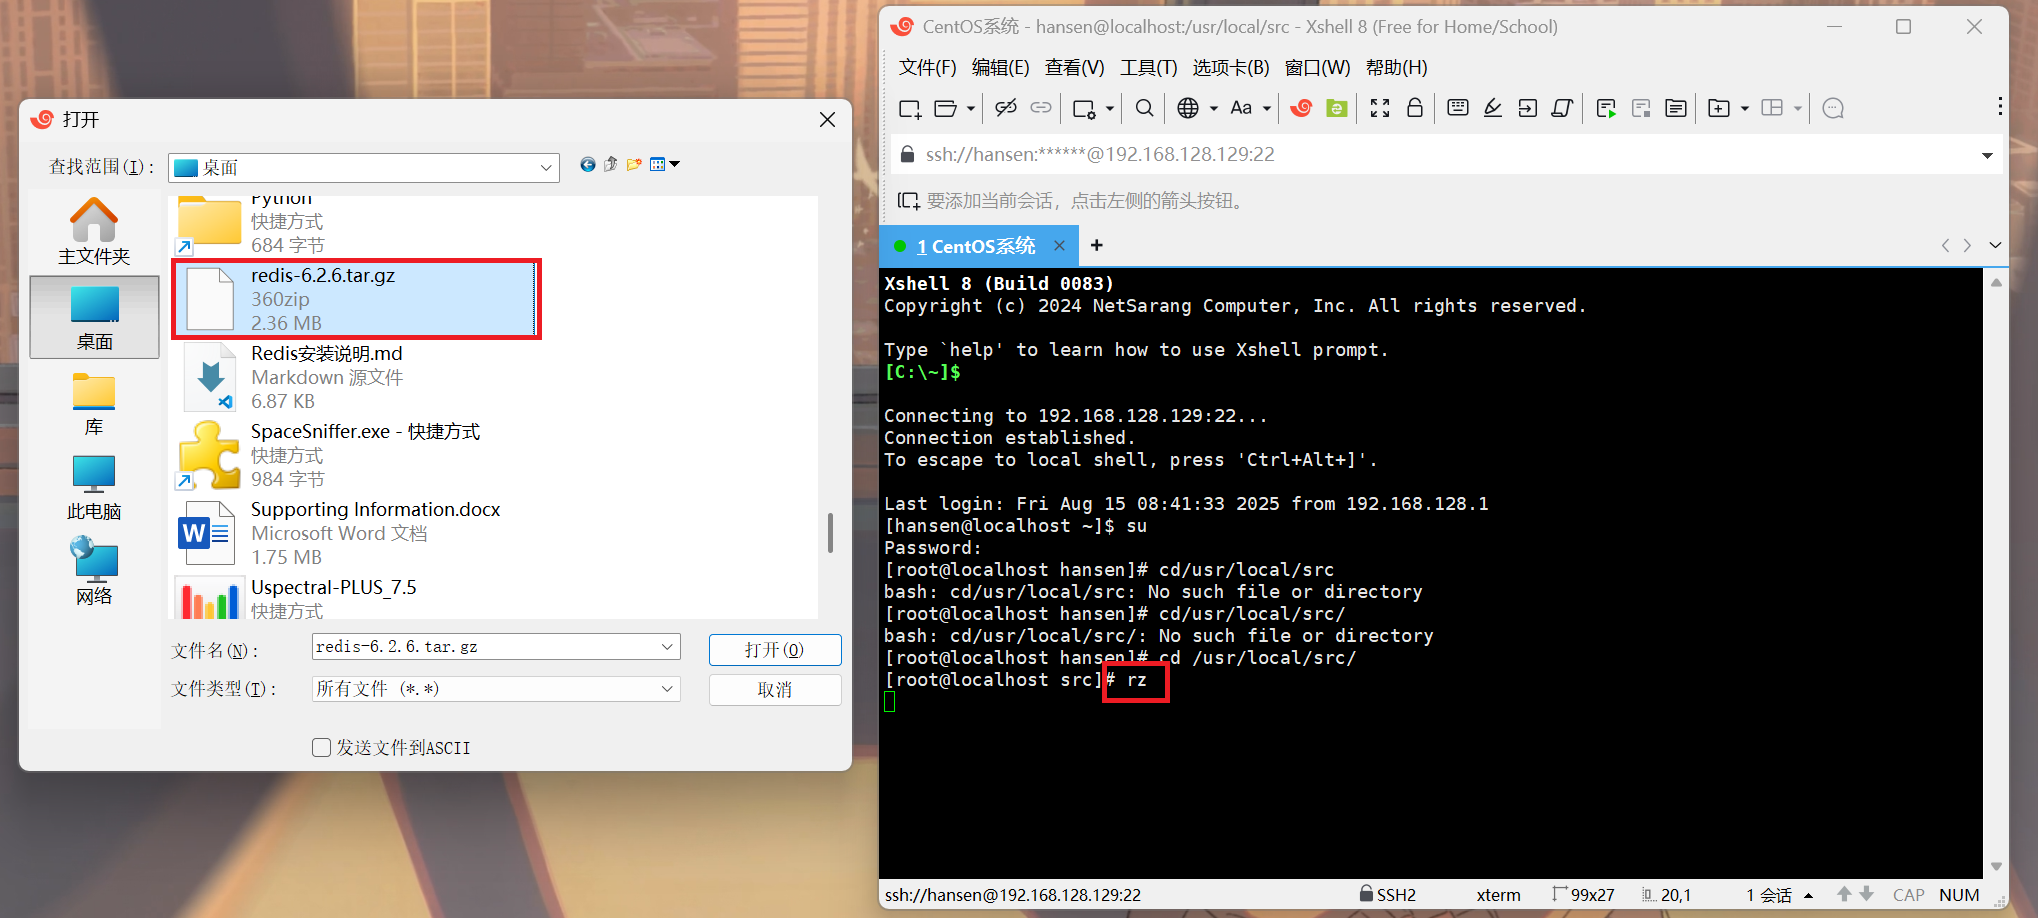Image resolution: width=2038 pixels, height=918 pixels.
Task: Click the padlock lock-screen icon in toolbar
Action: (x=1415, y=108)
